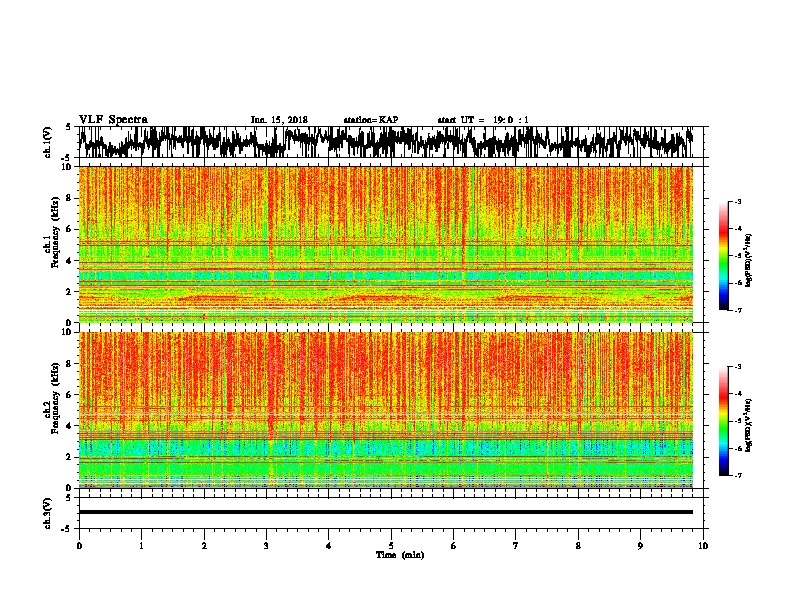Image resolution: width=792 pixels, height=612 pixels.
Task: Click the "-3" label on ch.1 color scale
Action: click(x=738, y=201)
